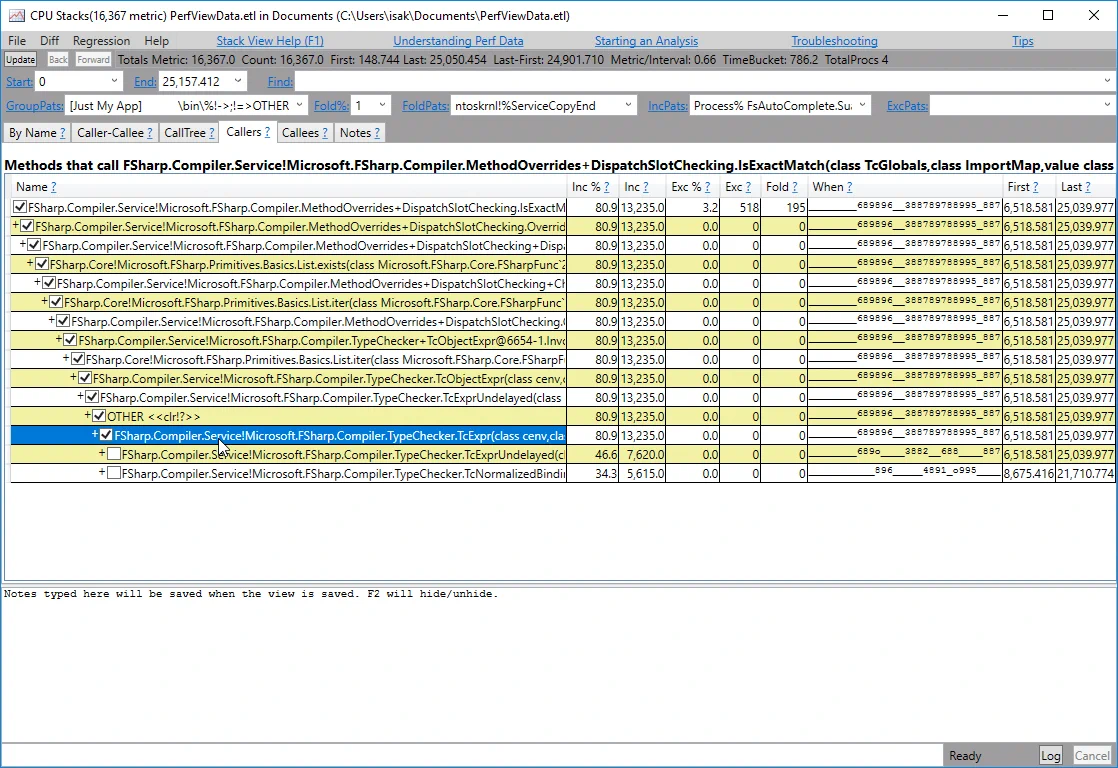This screenshot has height=768, width=1118.
Task: Switch to the By Name tab
Action: 31,133
